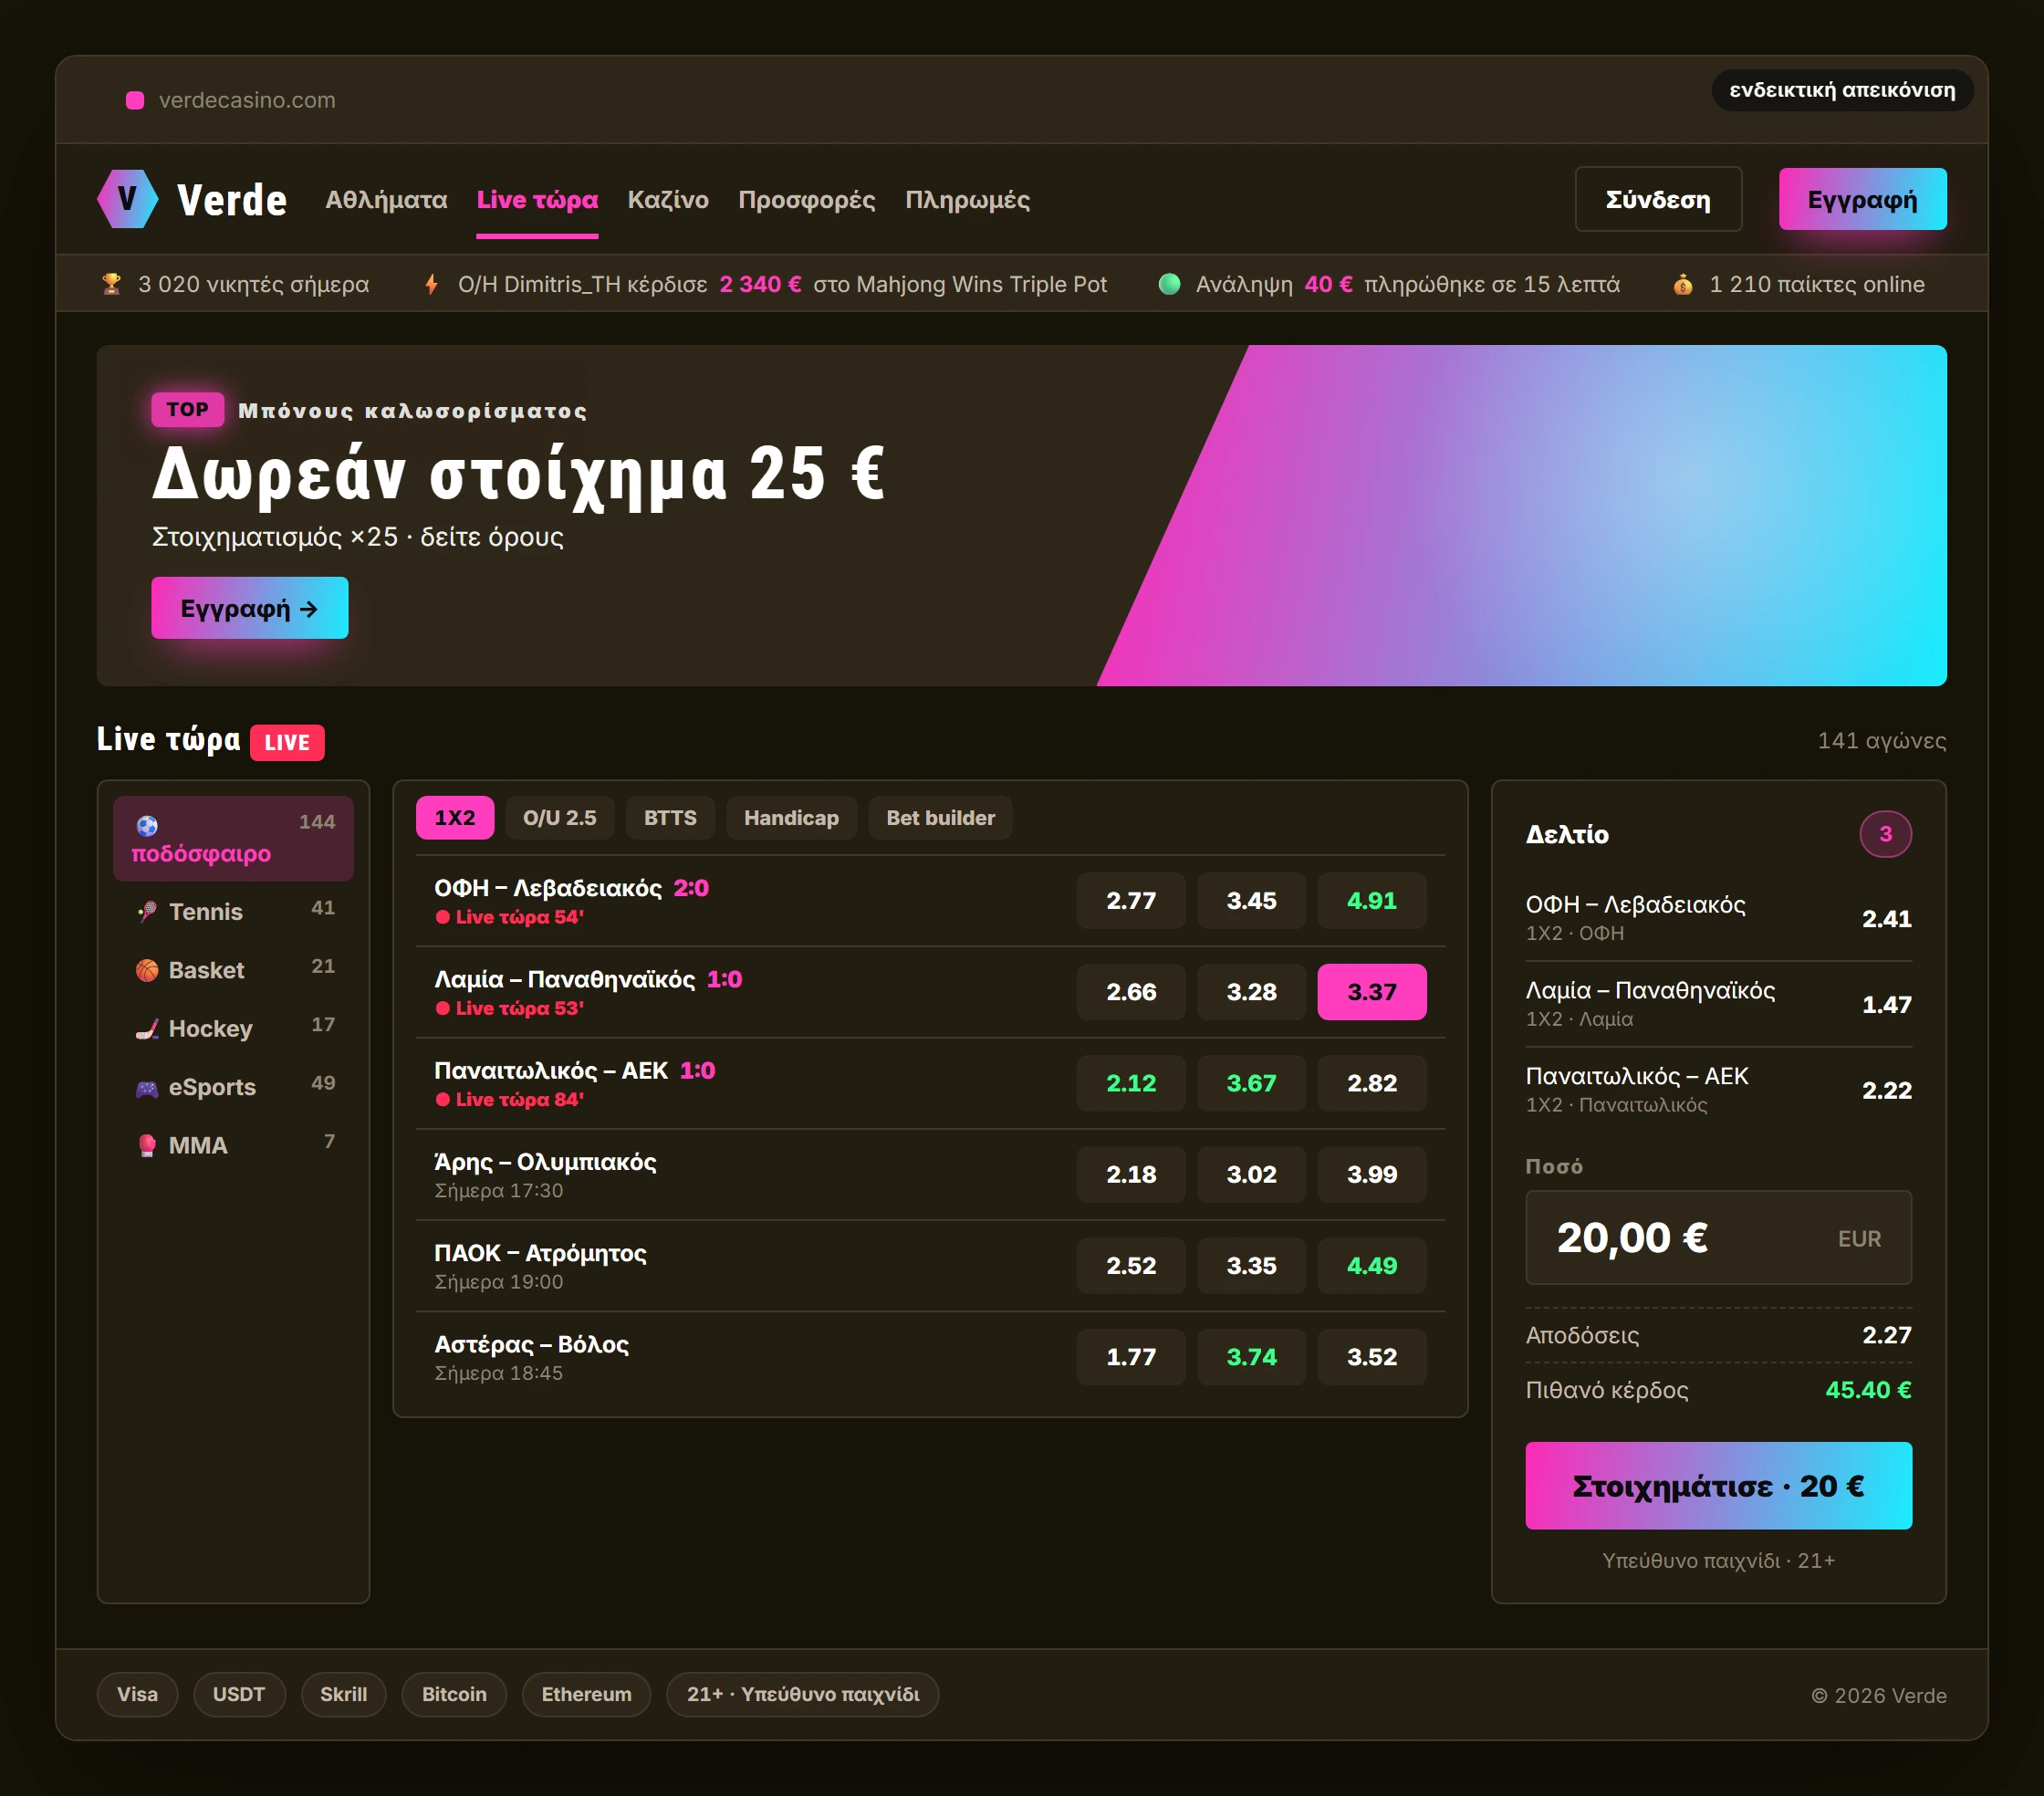Click the Ethereum payment chip
Screen dimensions: 2044x1796
(x=586, y=1694)
